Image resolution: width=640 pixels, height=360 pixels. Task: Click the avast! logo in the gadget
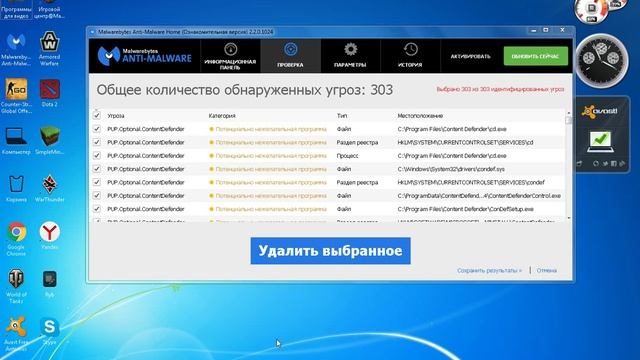[x=600, y=111]
